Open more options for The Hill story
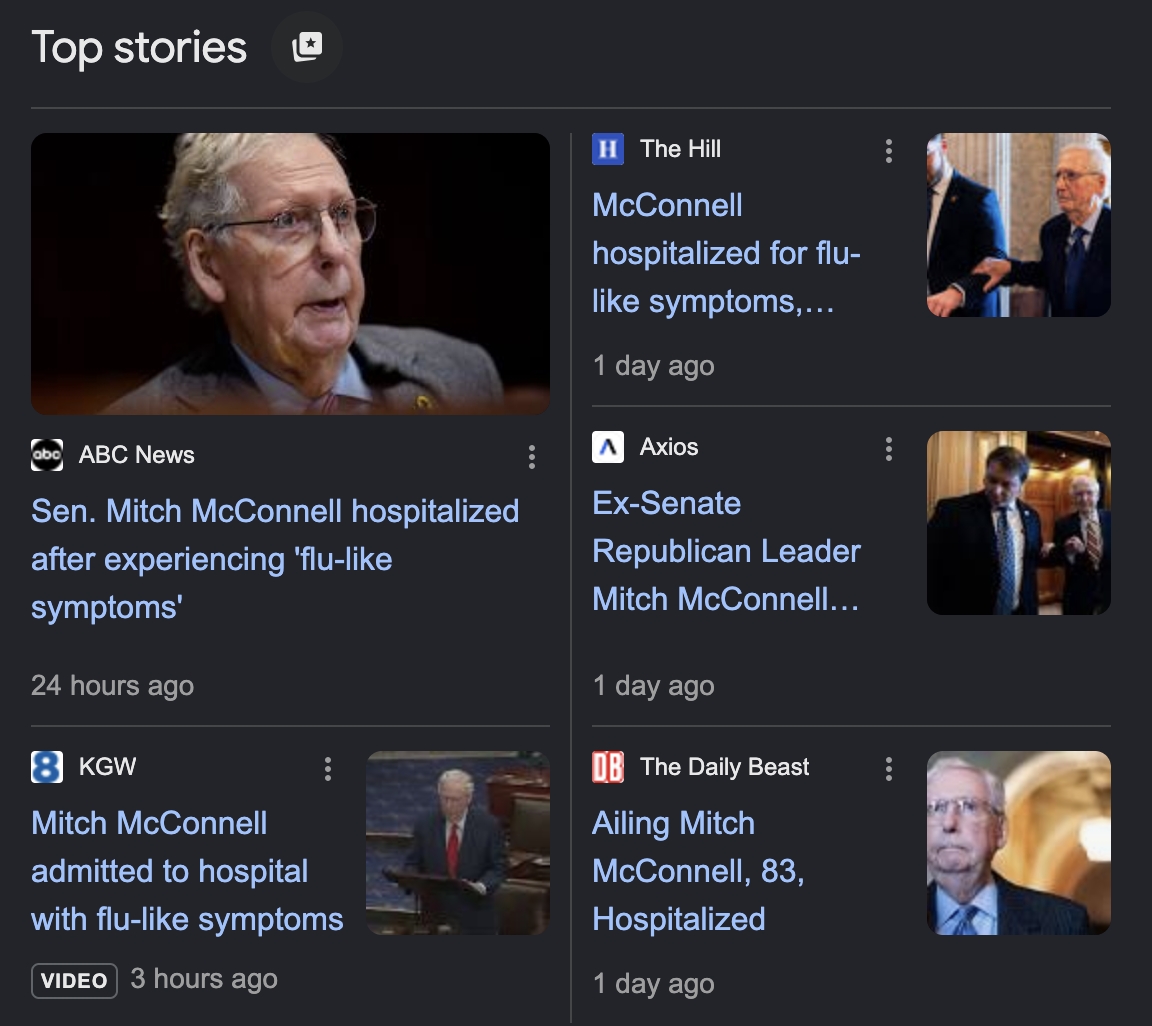 coord(888,151)
